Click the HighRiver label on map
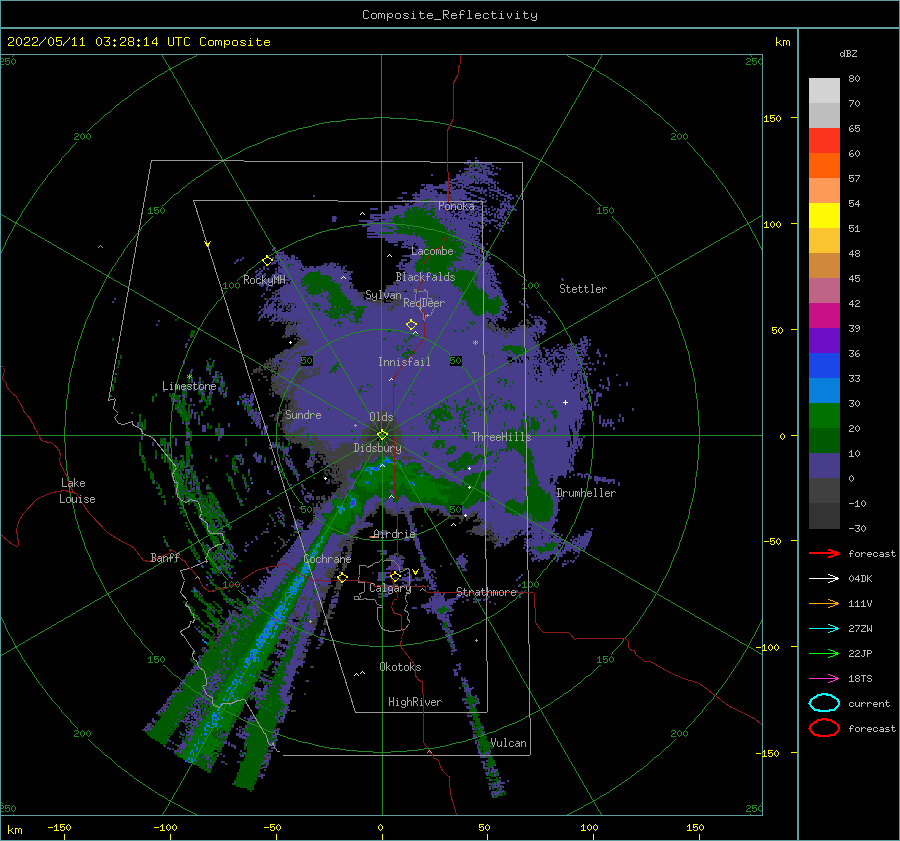 click(415, 702)
